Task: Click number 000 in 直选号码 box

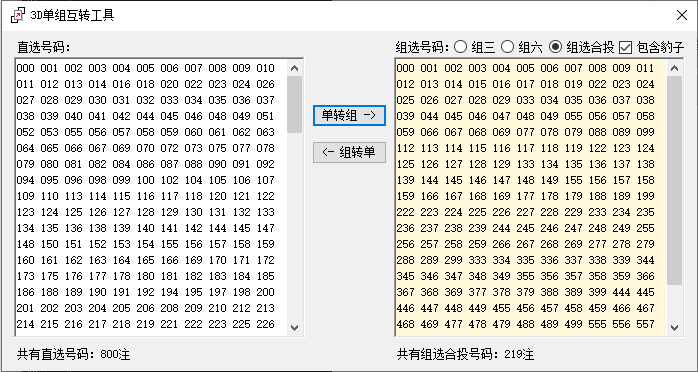Action: coord(25,68)
